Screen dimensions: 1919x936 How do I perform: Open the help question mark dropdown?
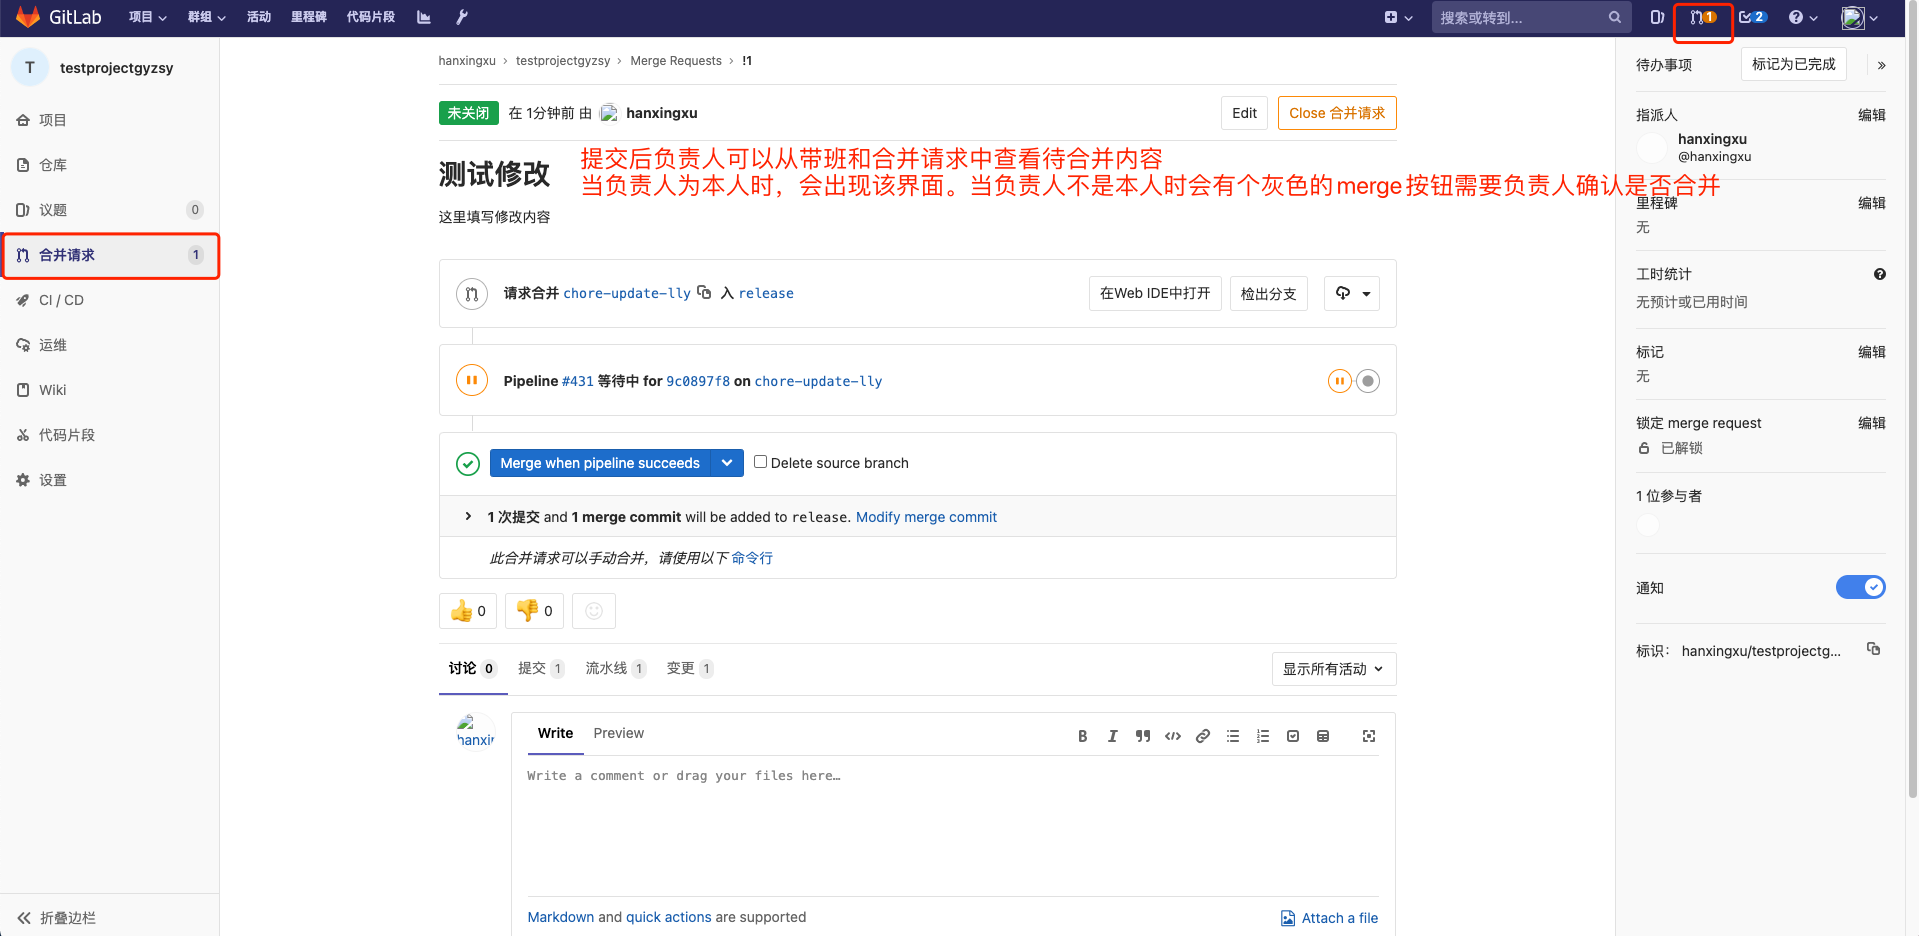pos(1803,17)
